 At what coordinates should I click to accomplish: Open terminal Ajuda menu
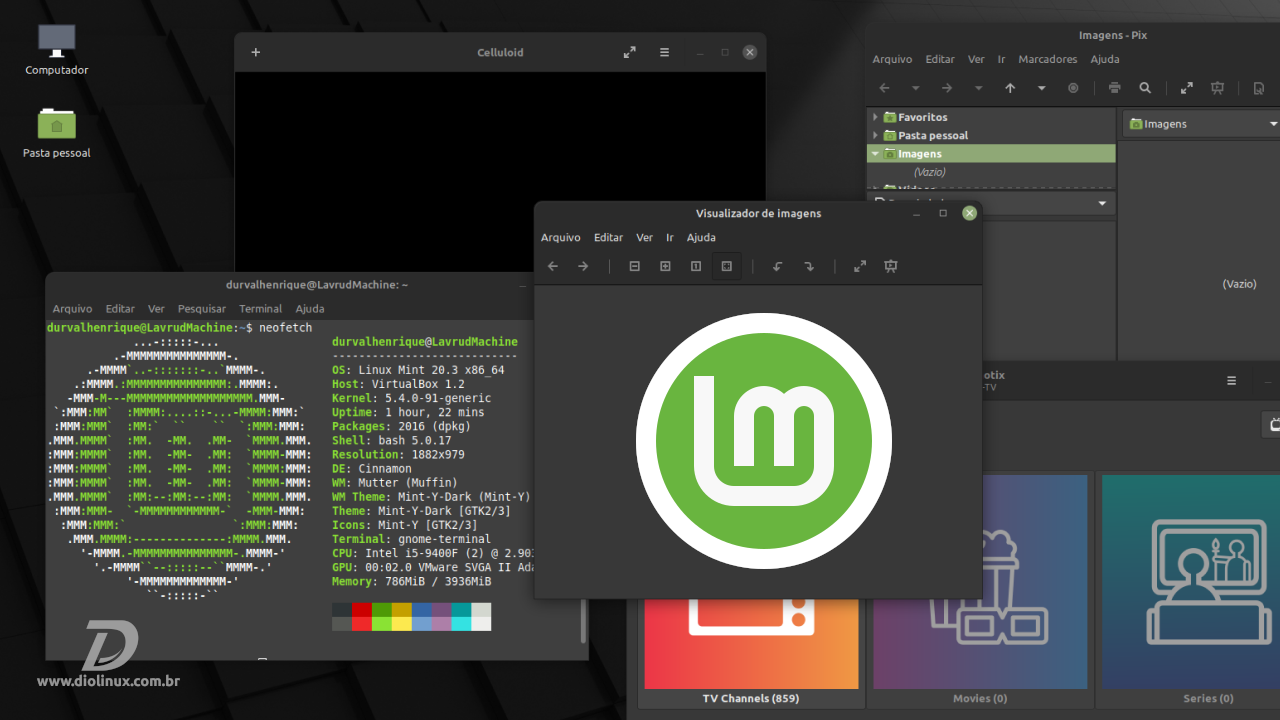pos(310,309)
